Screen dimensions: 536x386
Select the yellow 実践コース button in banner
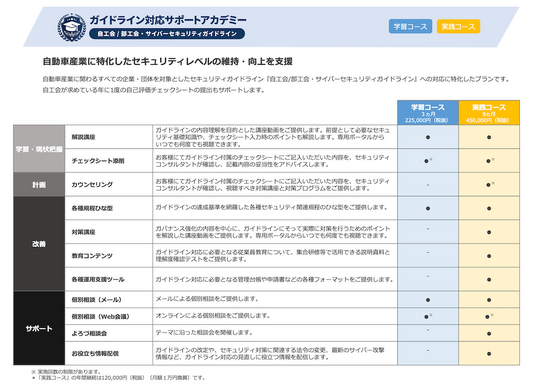(458, 26)
